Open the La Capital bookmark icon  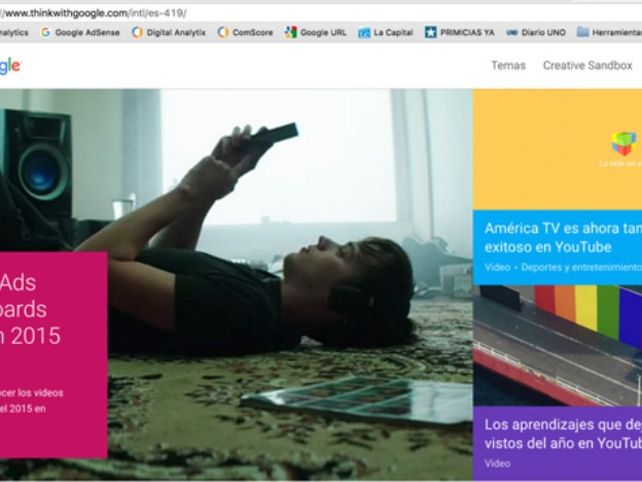(364, 33)
